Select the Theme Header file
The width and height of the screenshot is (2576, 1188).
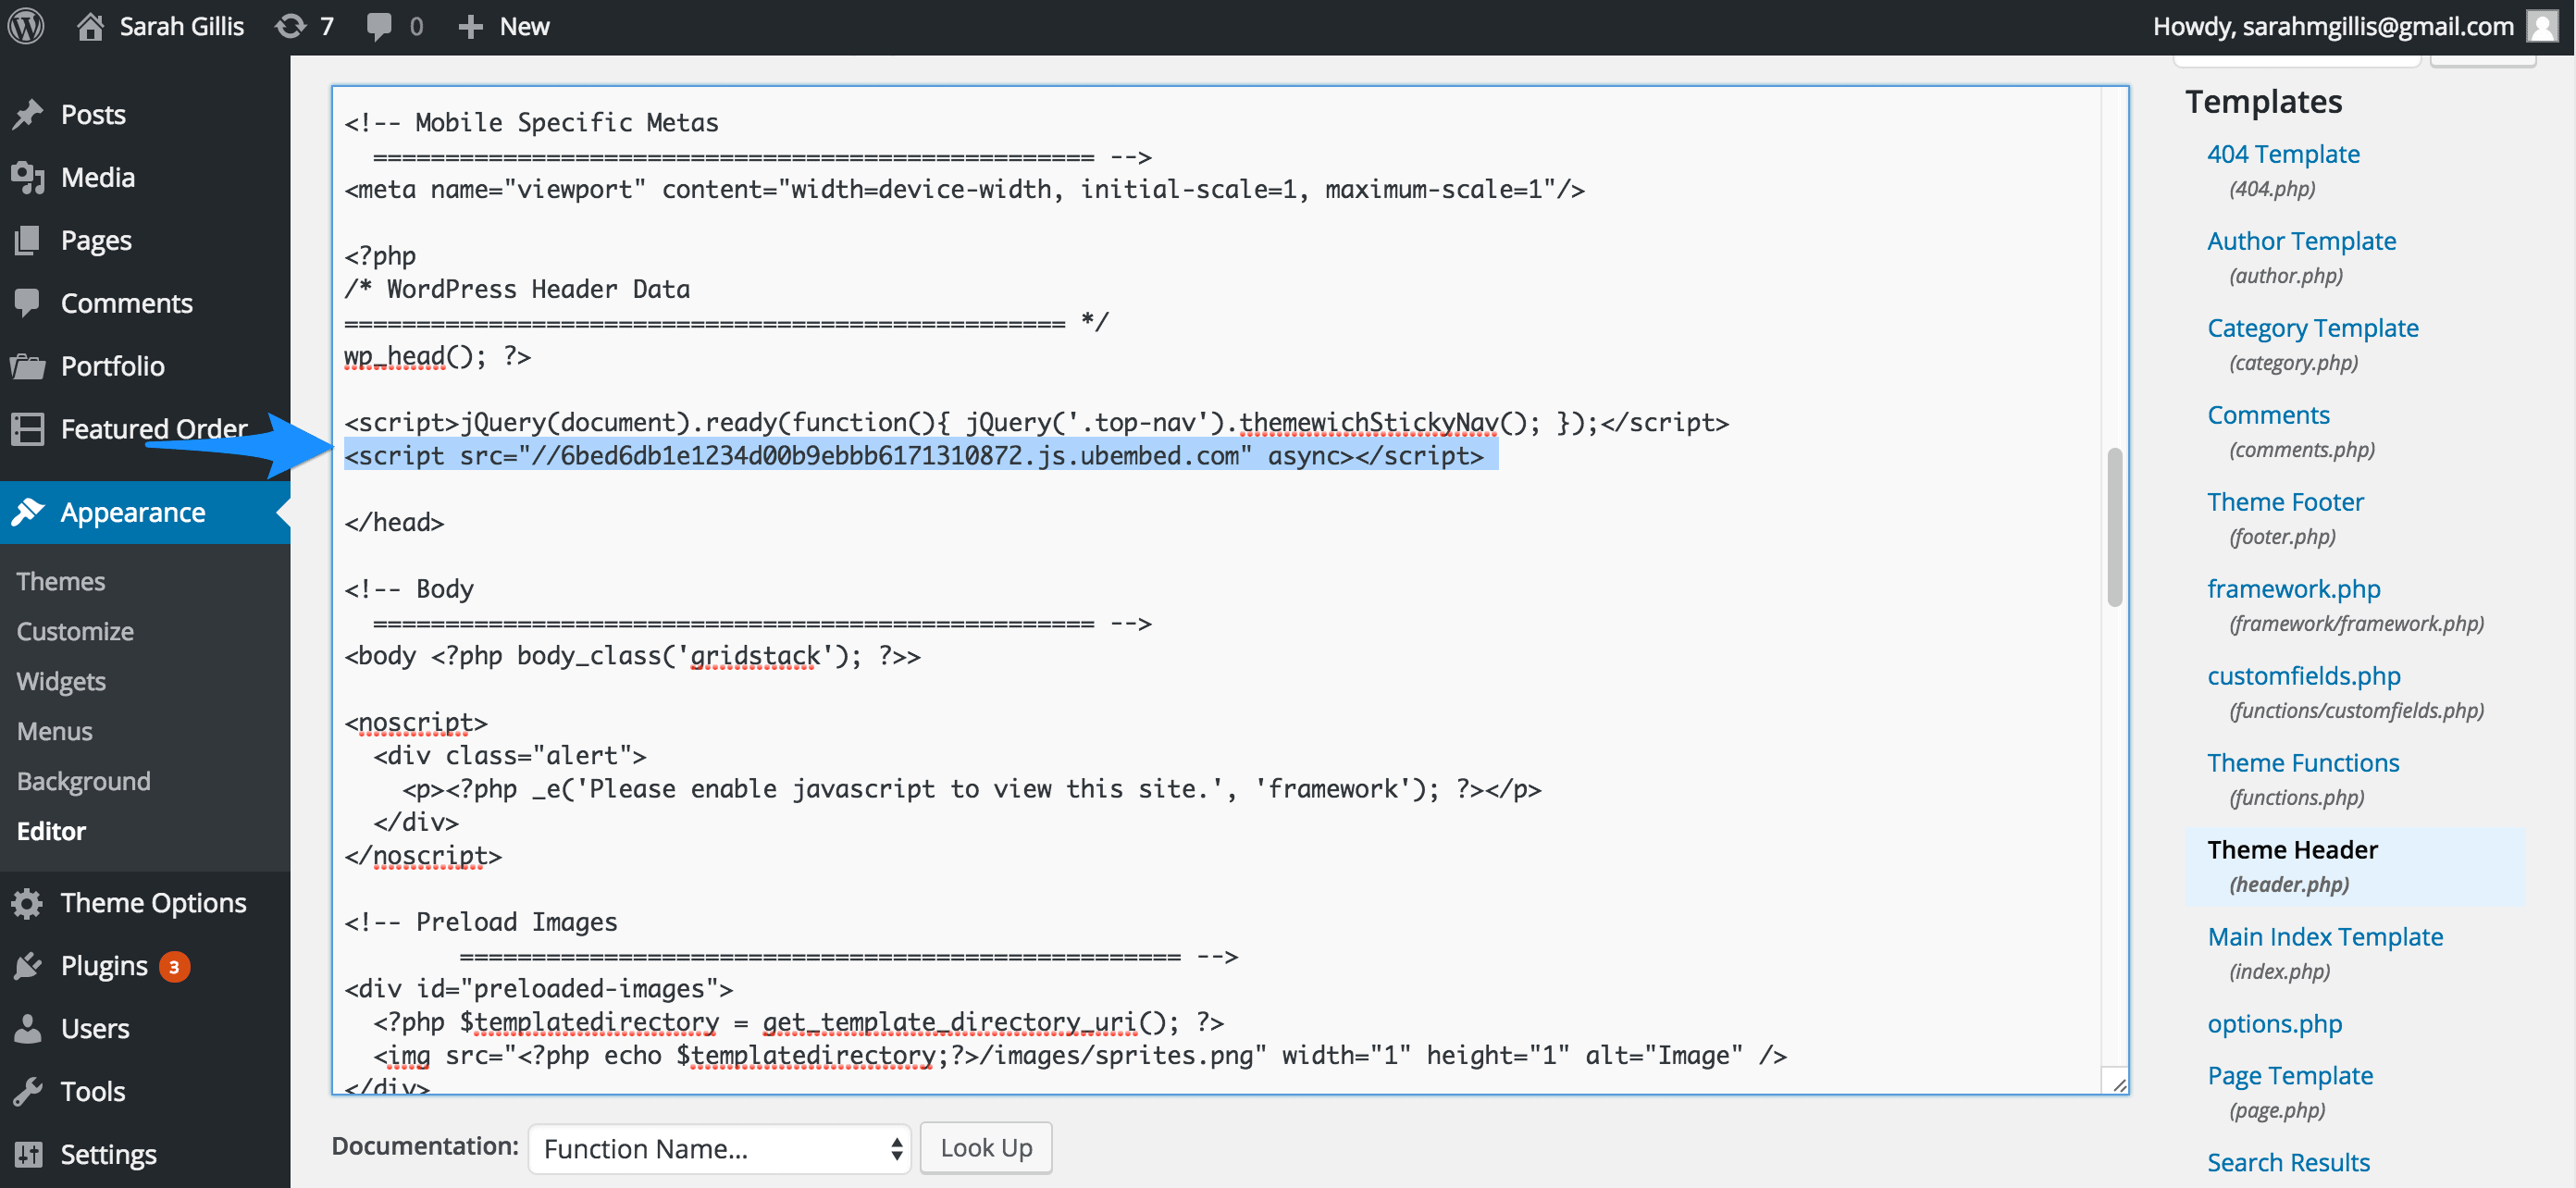(2292, 850)
